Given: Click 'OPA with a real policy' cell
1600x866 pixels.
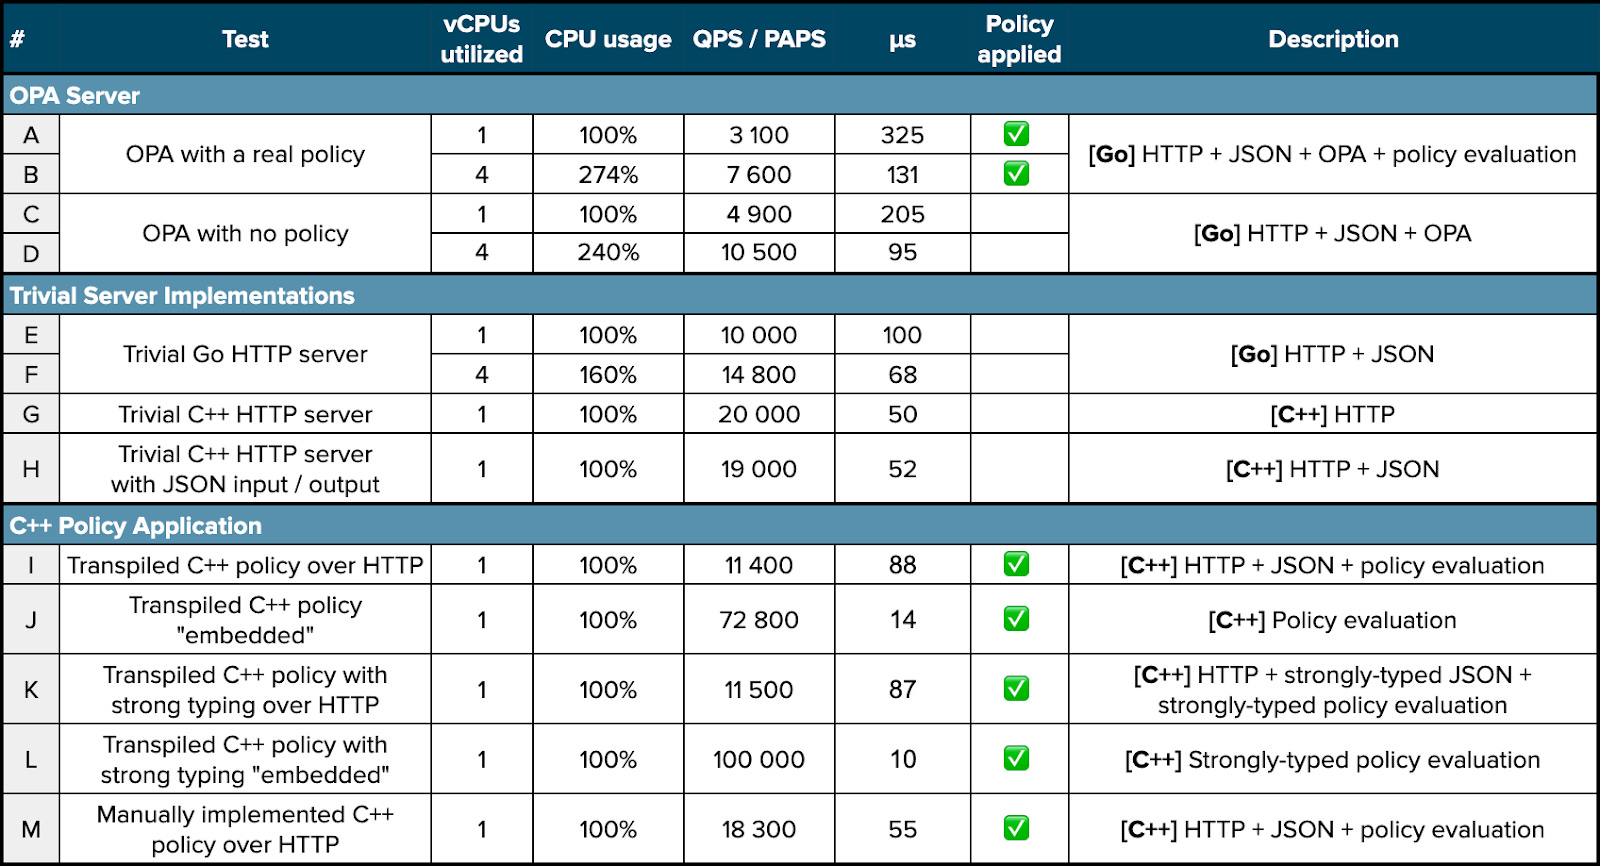Looking at the screenshot, I should (x=245, y=154).
